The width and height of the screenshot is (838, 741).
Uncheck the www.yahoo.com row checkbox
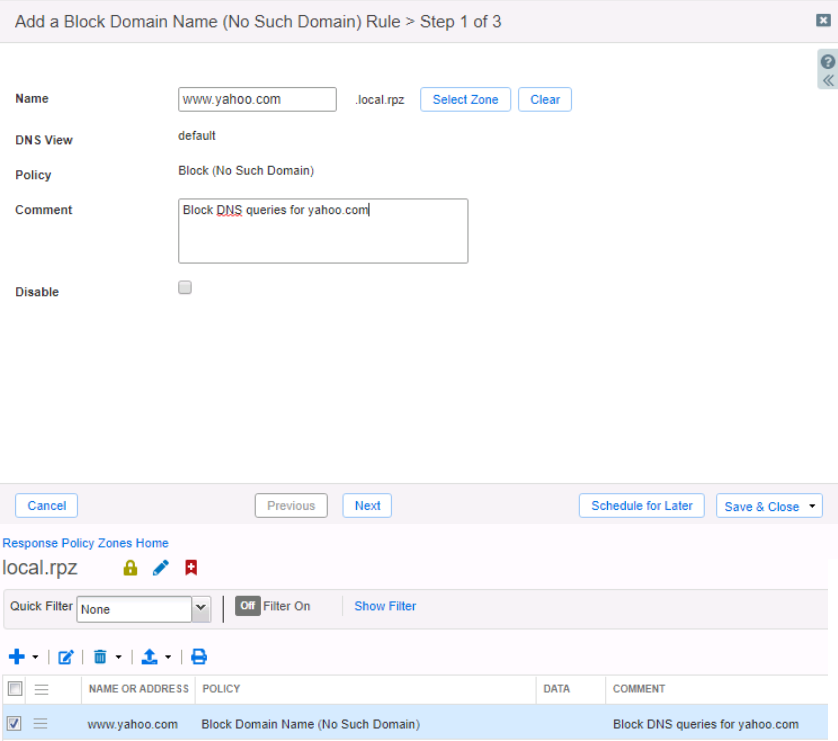click(15, 723)
